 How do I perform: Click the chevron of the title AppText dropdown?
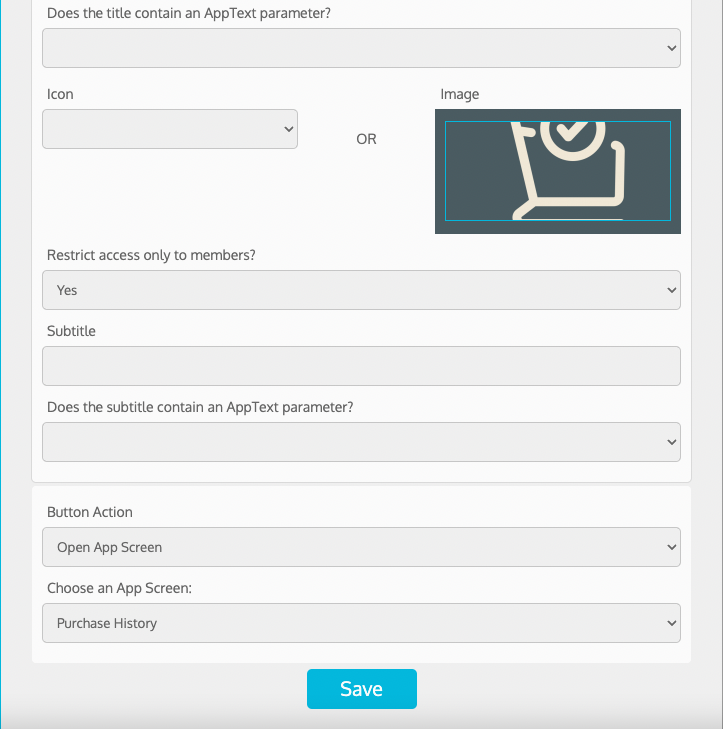pos(671,48)
